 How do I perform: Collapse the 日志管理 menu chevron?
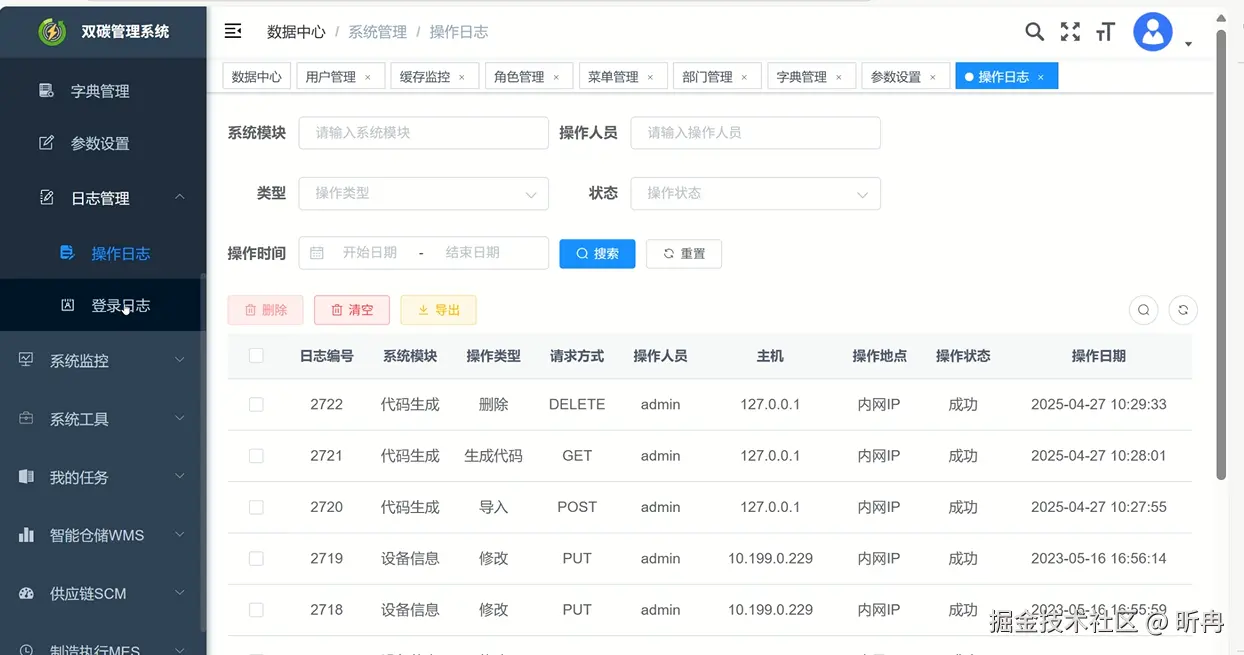click(180, 197)
